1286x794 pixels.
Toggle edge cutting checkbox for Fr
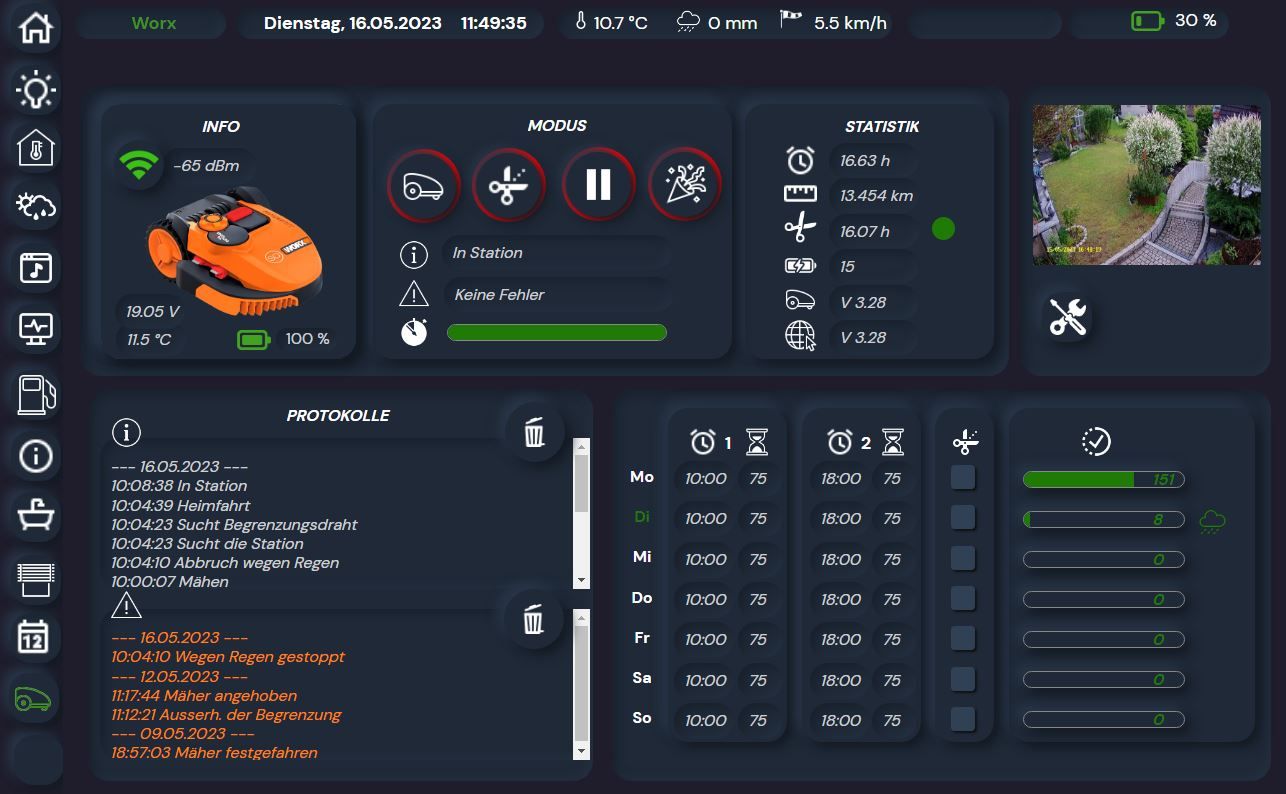click(x=963, y=639)
